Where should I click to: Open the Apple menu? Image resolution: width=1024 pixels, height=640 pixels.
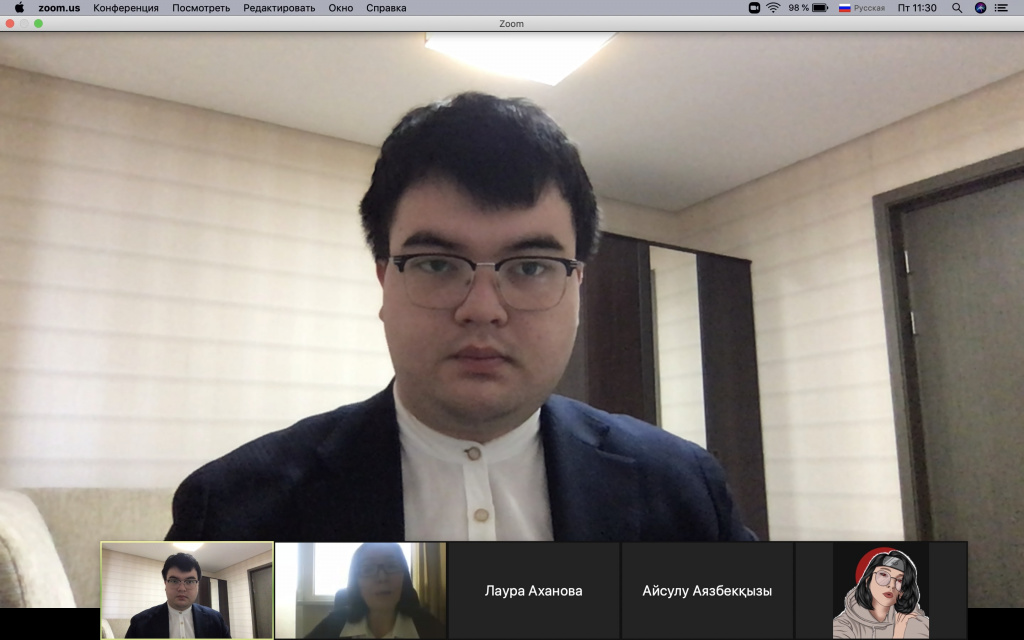click(20, 8)
